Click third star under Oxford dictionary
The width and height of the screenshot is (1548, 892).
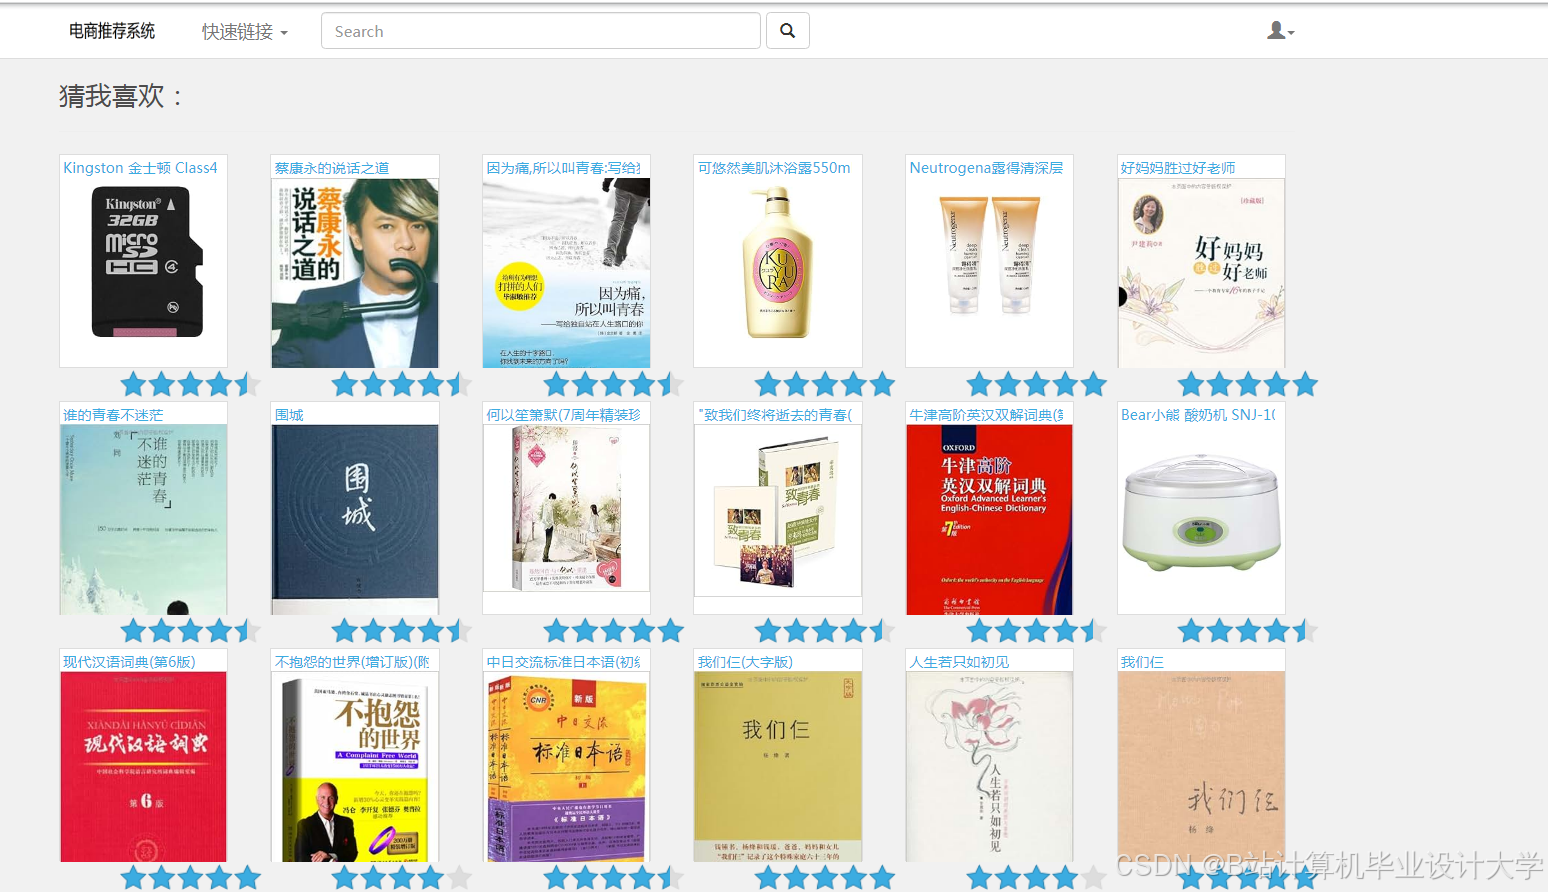[1036, 631]
